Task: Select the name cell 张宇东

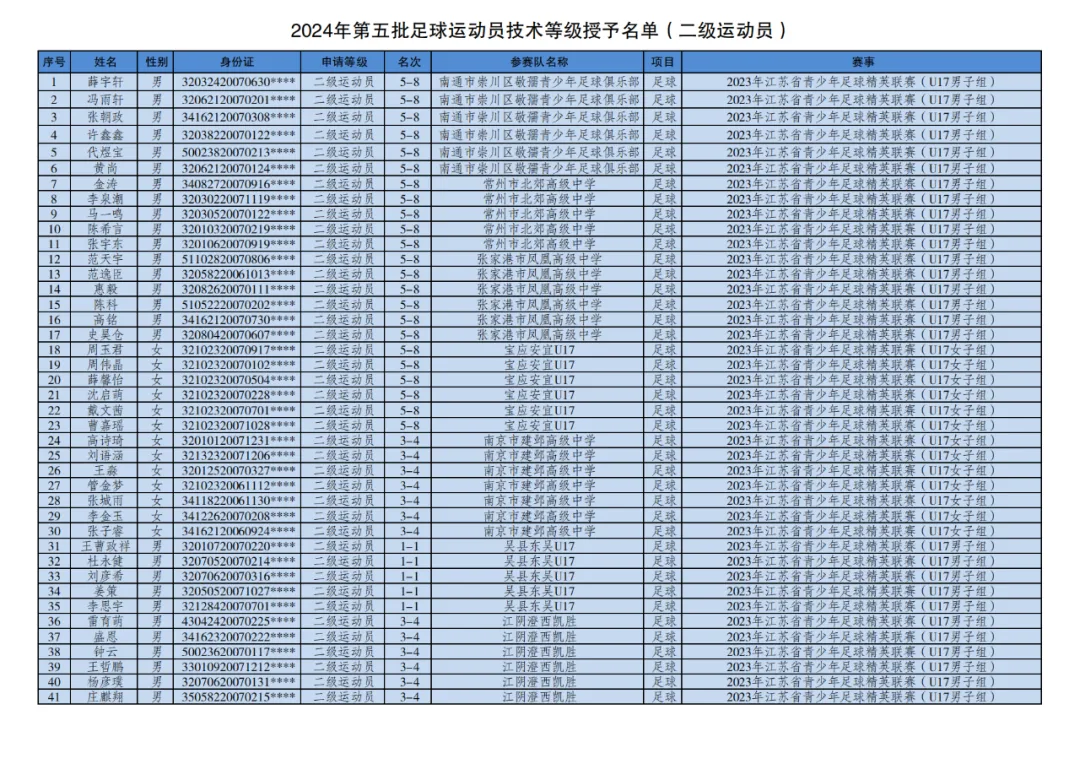Action: 105,244
